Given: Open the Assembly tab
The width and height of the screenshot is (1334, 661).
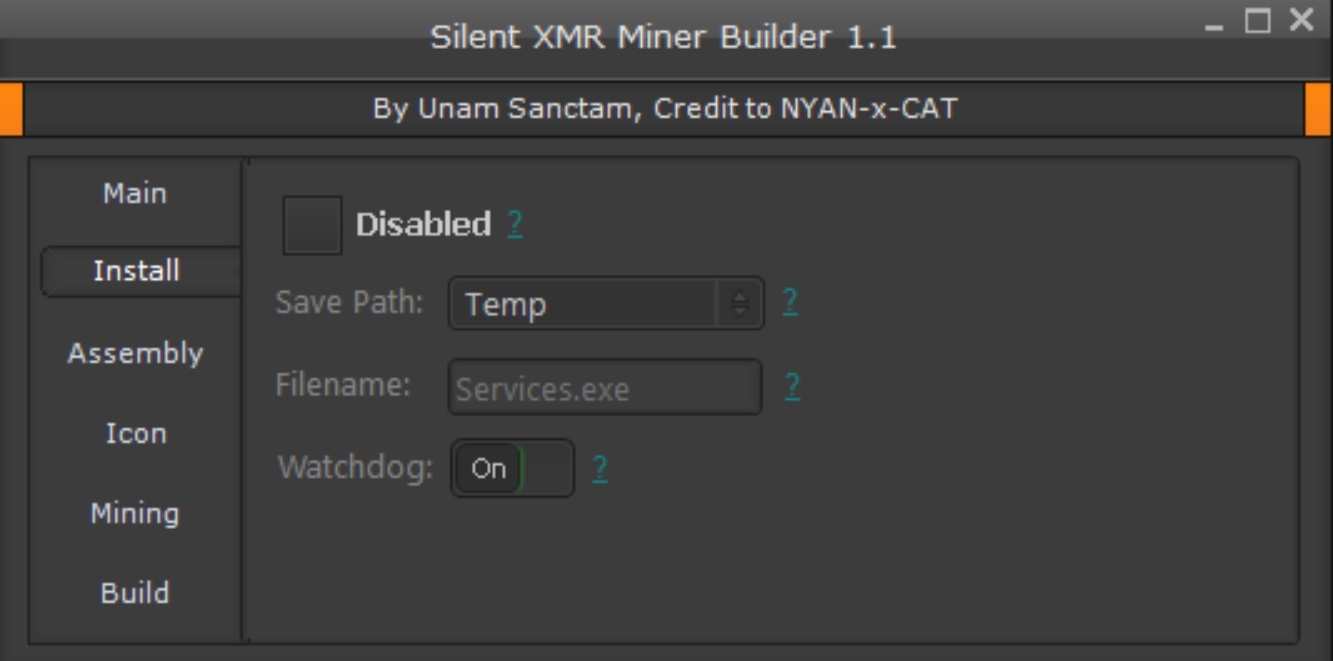Looking at the screenshot, I should (x=135, y=353).
